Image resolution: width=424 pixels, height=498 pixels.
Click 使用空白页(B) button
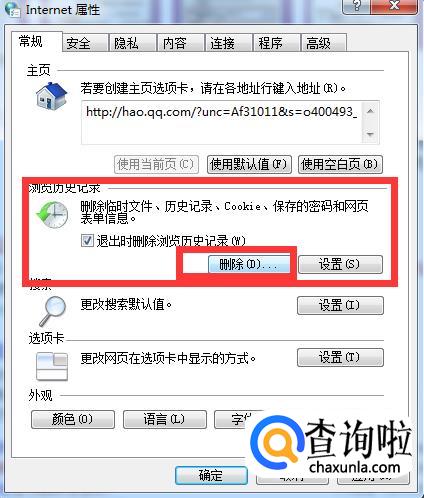340,164
